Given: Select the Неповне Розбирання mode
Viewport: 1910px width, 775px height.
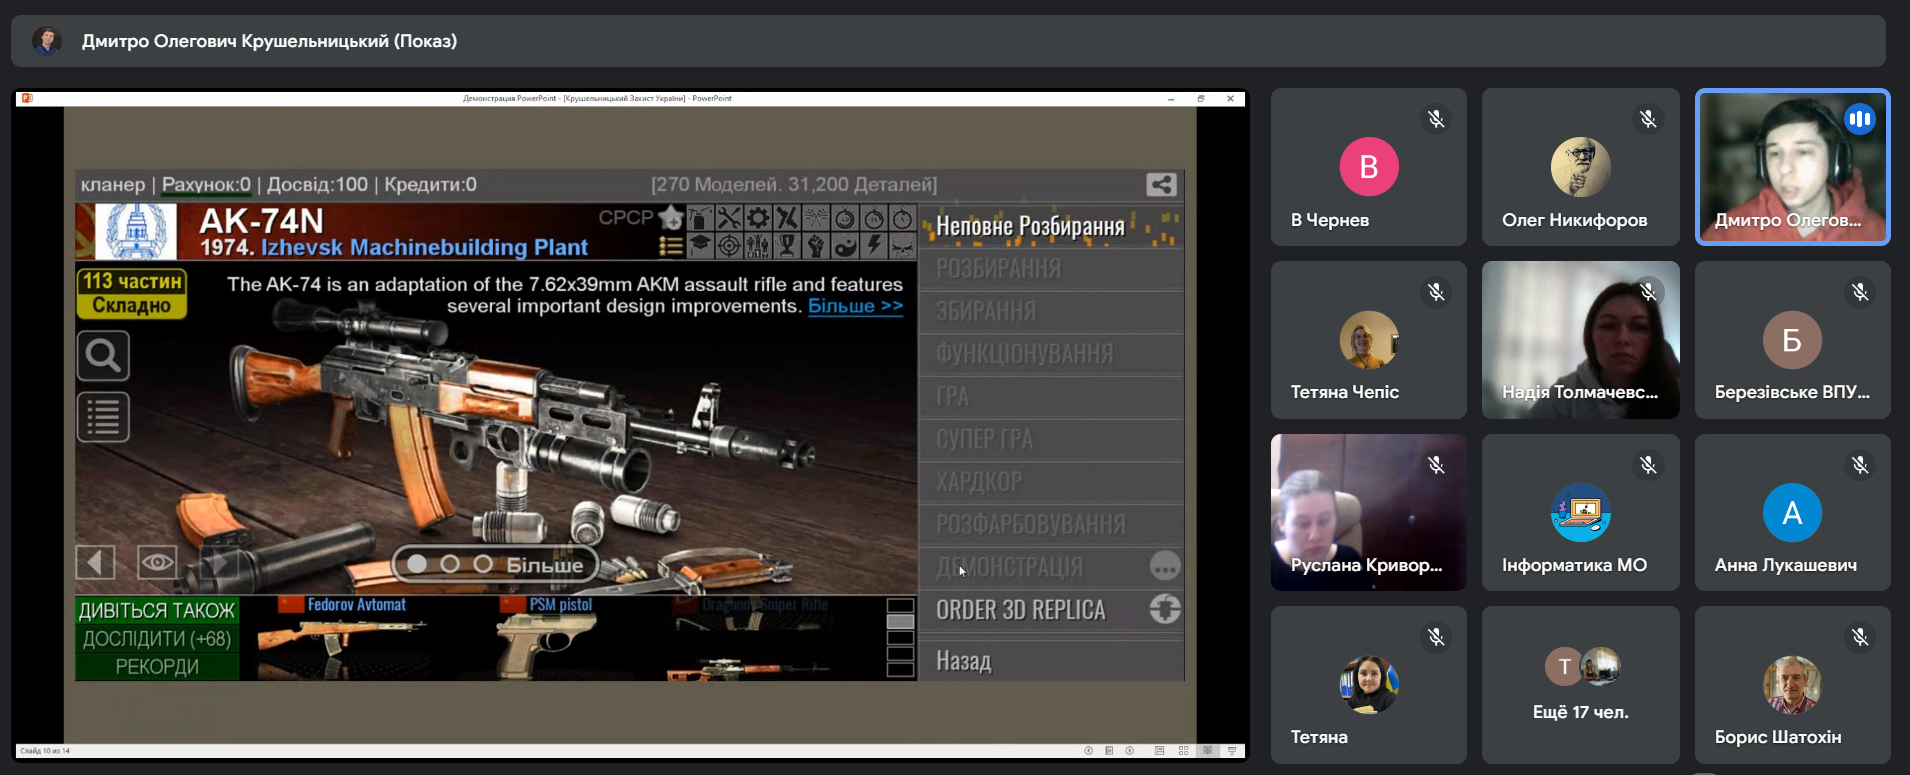Looking at the screenshot, I should coord(1030,227).
